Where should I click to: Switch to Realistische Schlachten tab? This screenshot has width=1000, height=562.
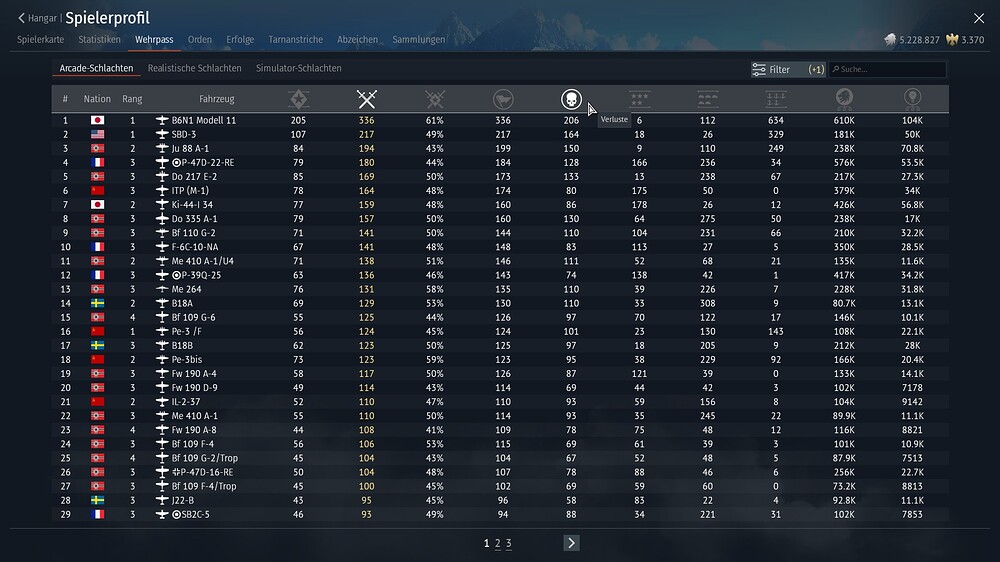pyautogui.click(x=194, y=69)
